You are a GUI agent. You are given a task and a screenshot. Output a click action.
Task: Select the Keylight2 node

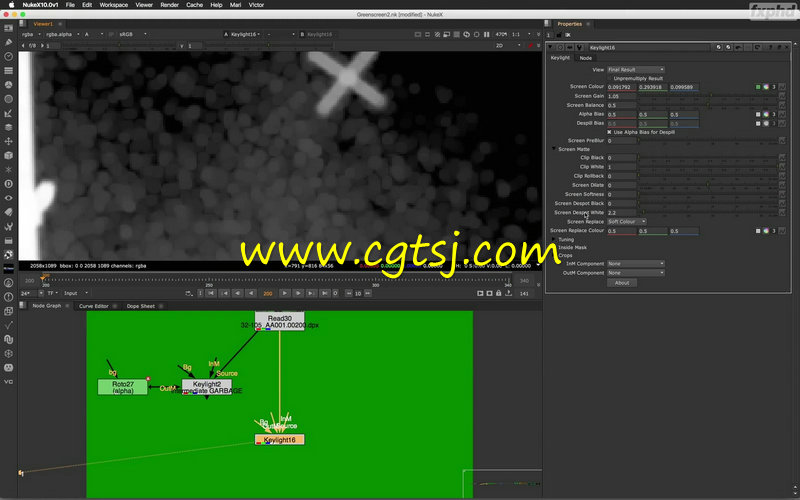pyautogui.click(x=207, y=387)
